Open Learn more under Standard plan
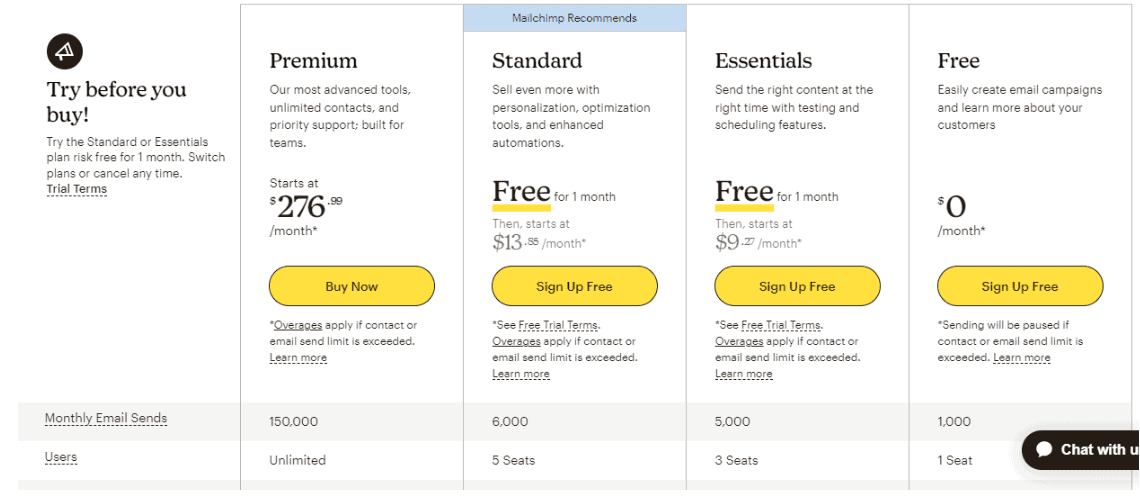The image size is (1140, 504). (x=521, y=374)
